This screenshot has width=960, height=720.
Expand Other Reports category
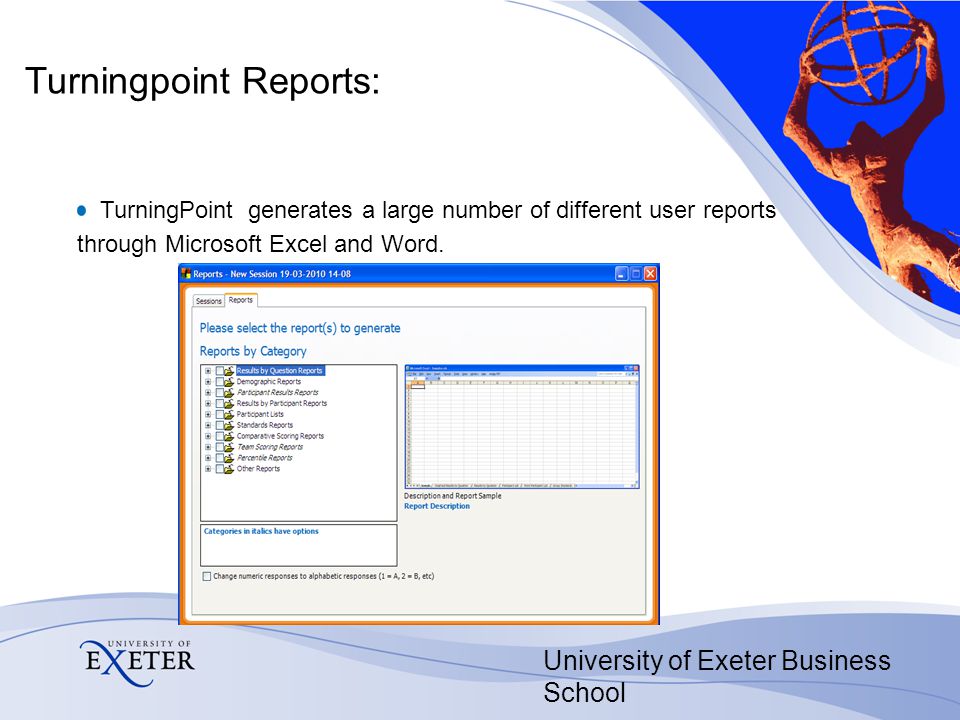pos(208,469)
